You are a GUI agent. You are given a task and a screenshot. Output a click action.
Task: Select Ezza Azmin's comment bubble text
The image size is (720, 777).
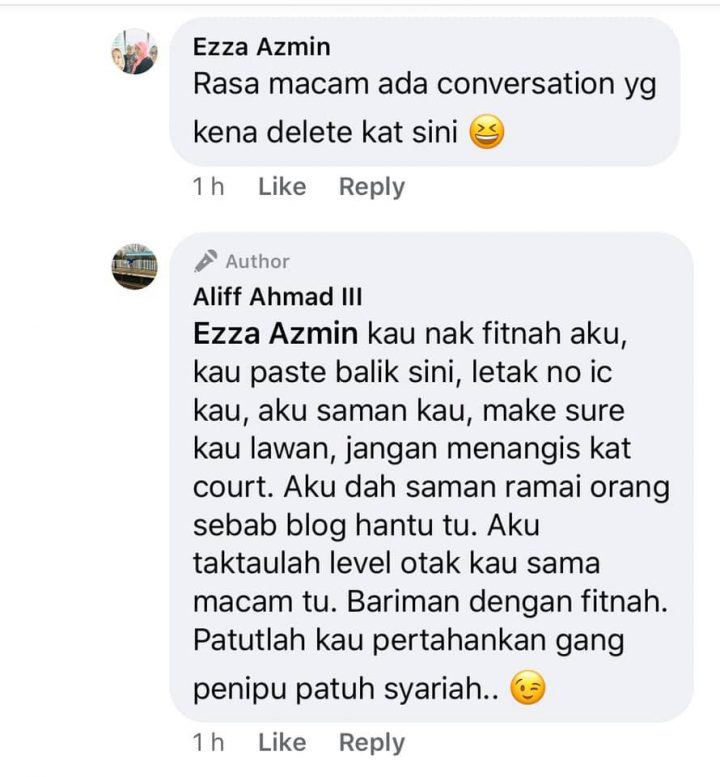tap(425, 108)
